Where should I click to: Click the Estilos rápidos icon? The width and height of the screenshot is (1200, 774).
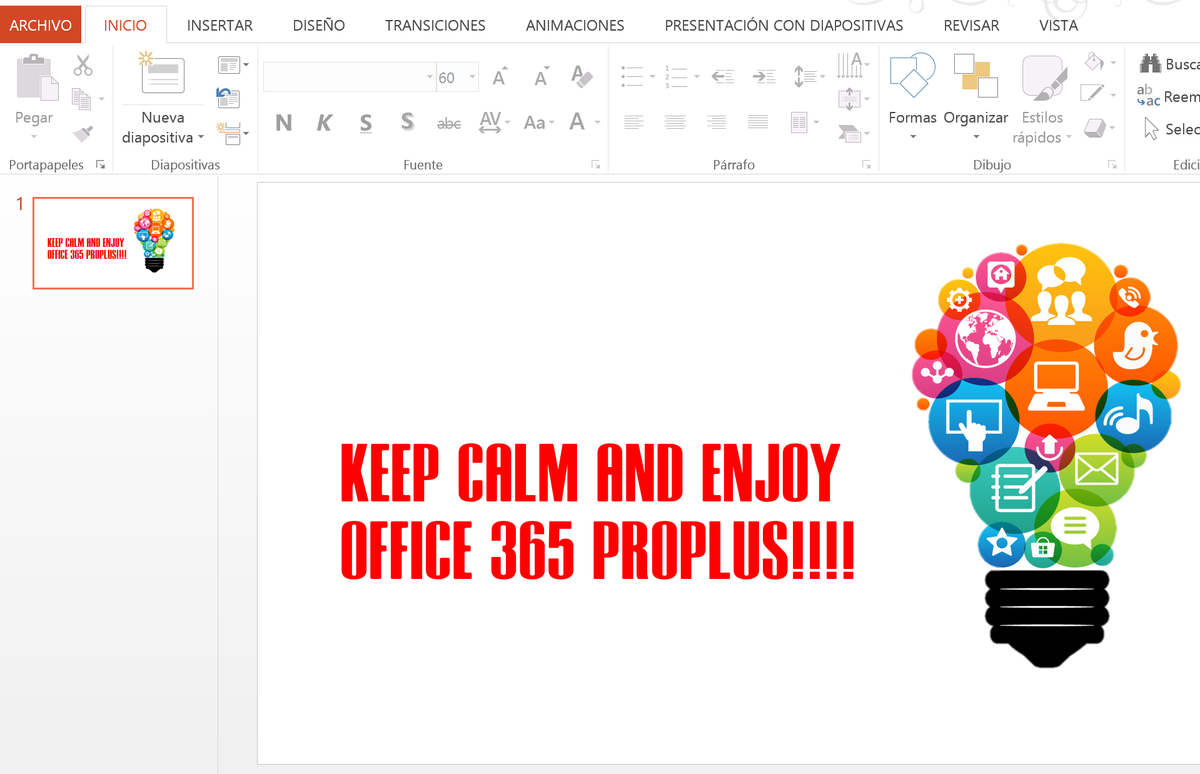[x=1043, y=78]
